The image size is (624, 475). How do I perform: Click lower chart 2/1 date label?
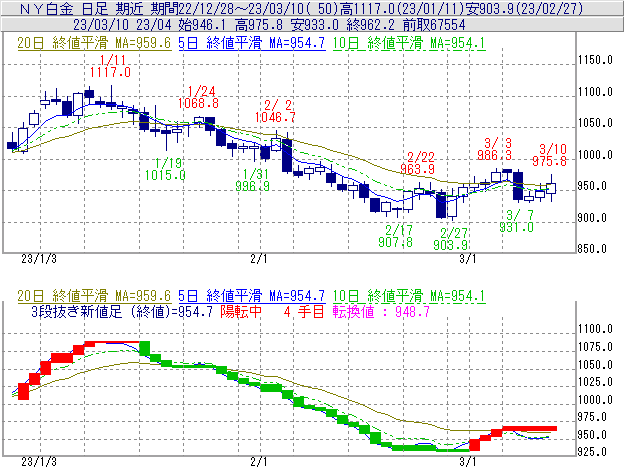pos(259,462)
